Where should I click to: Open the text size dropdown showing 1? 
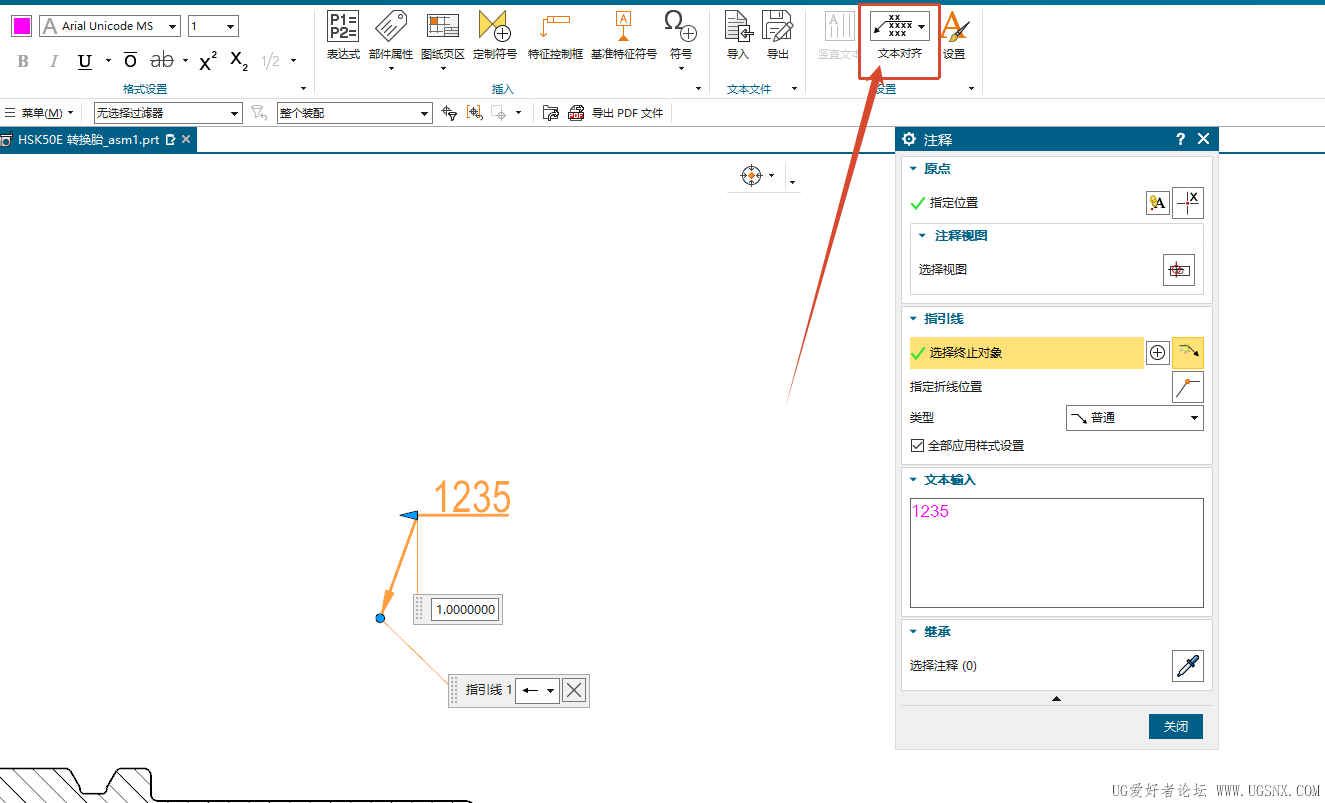click(213, 26)
